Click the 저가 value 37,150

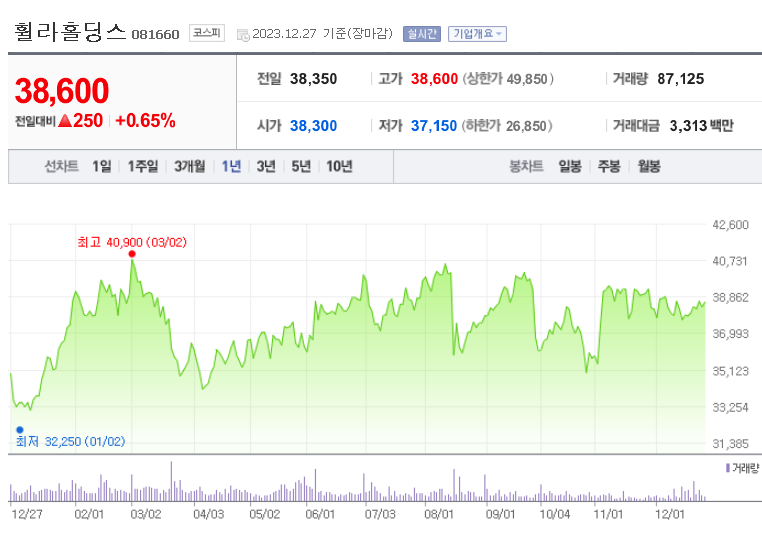tap(434, 126)
